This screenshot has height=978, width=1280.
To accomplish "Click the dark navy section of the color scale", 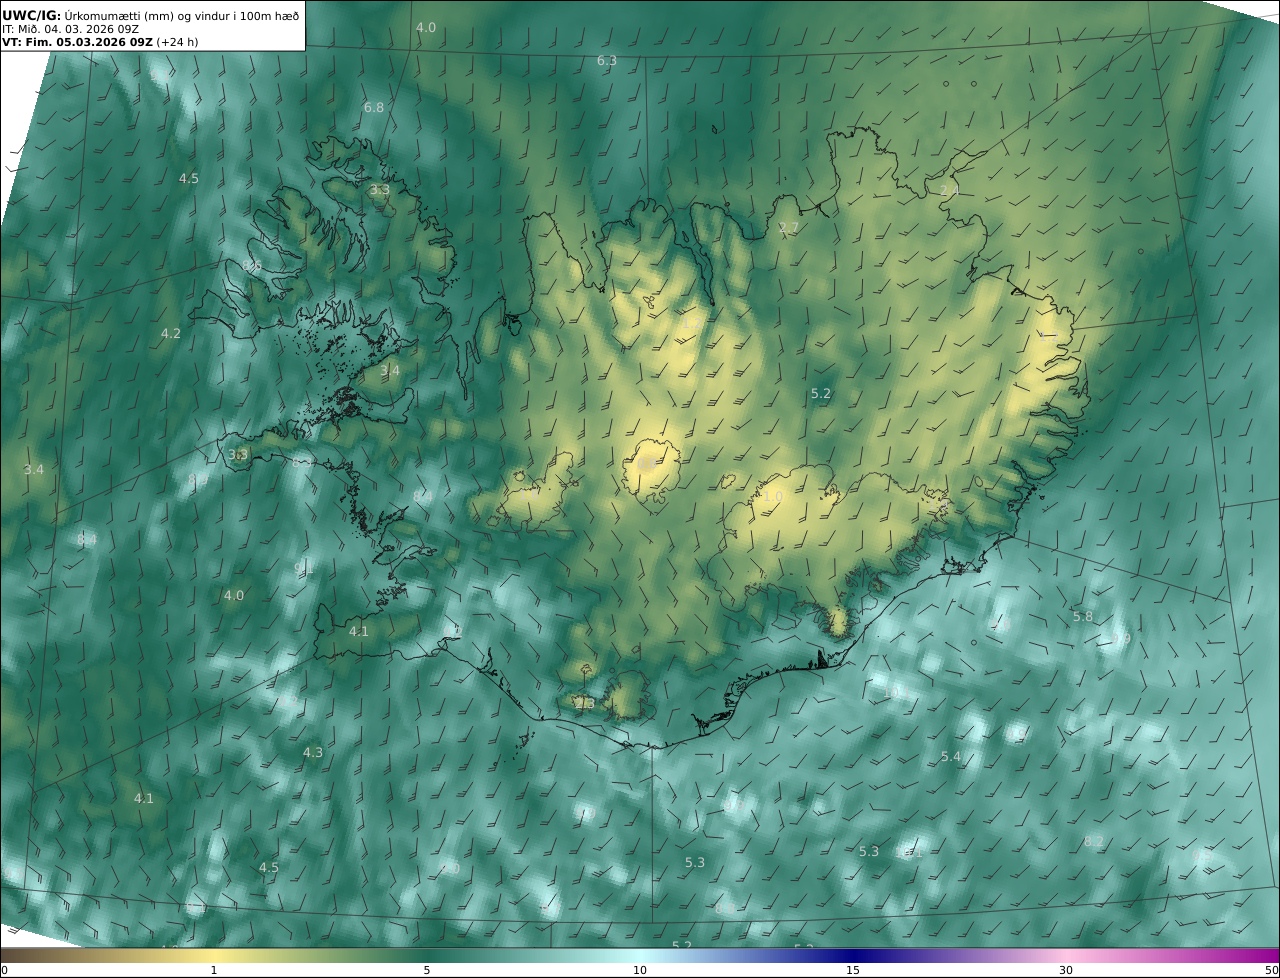I will pyautogui.click(x=855, y=955).
